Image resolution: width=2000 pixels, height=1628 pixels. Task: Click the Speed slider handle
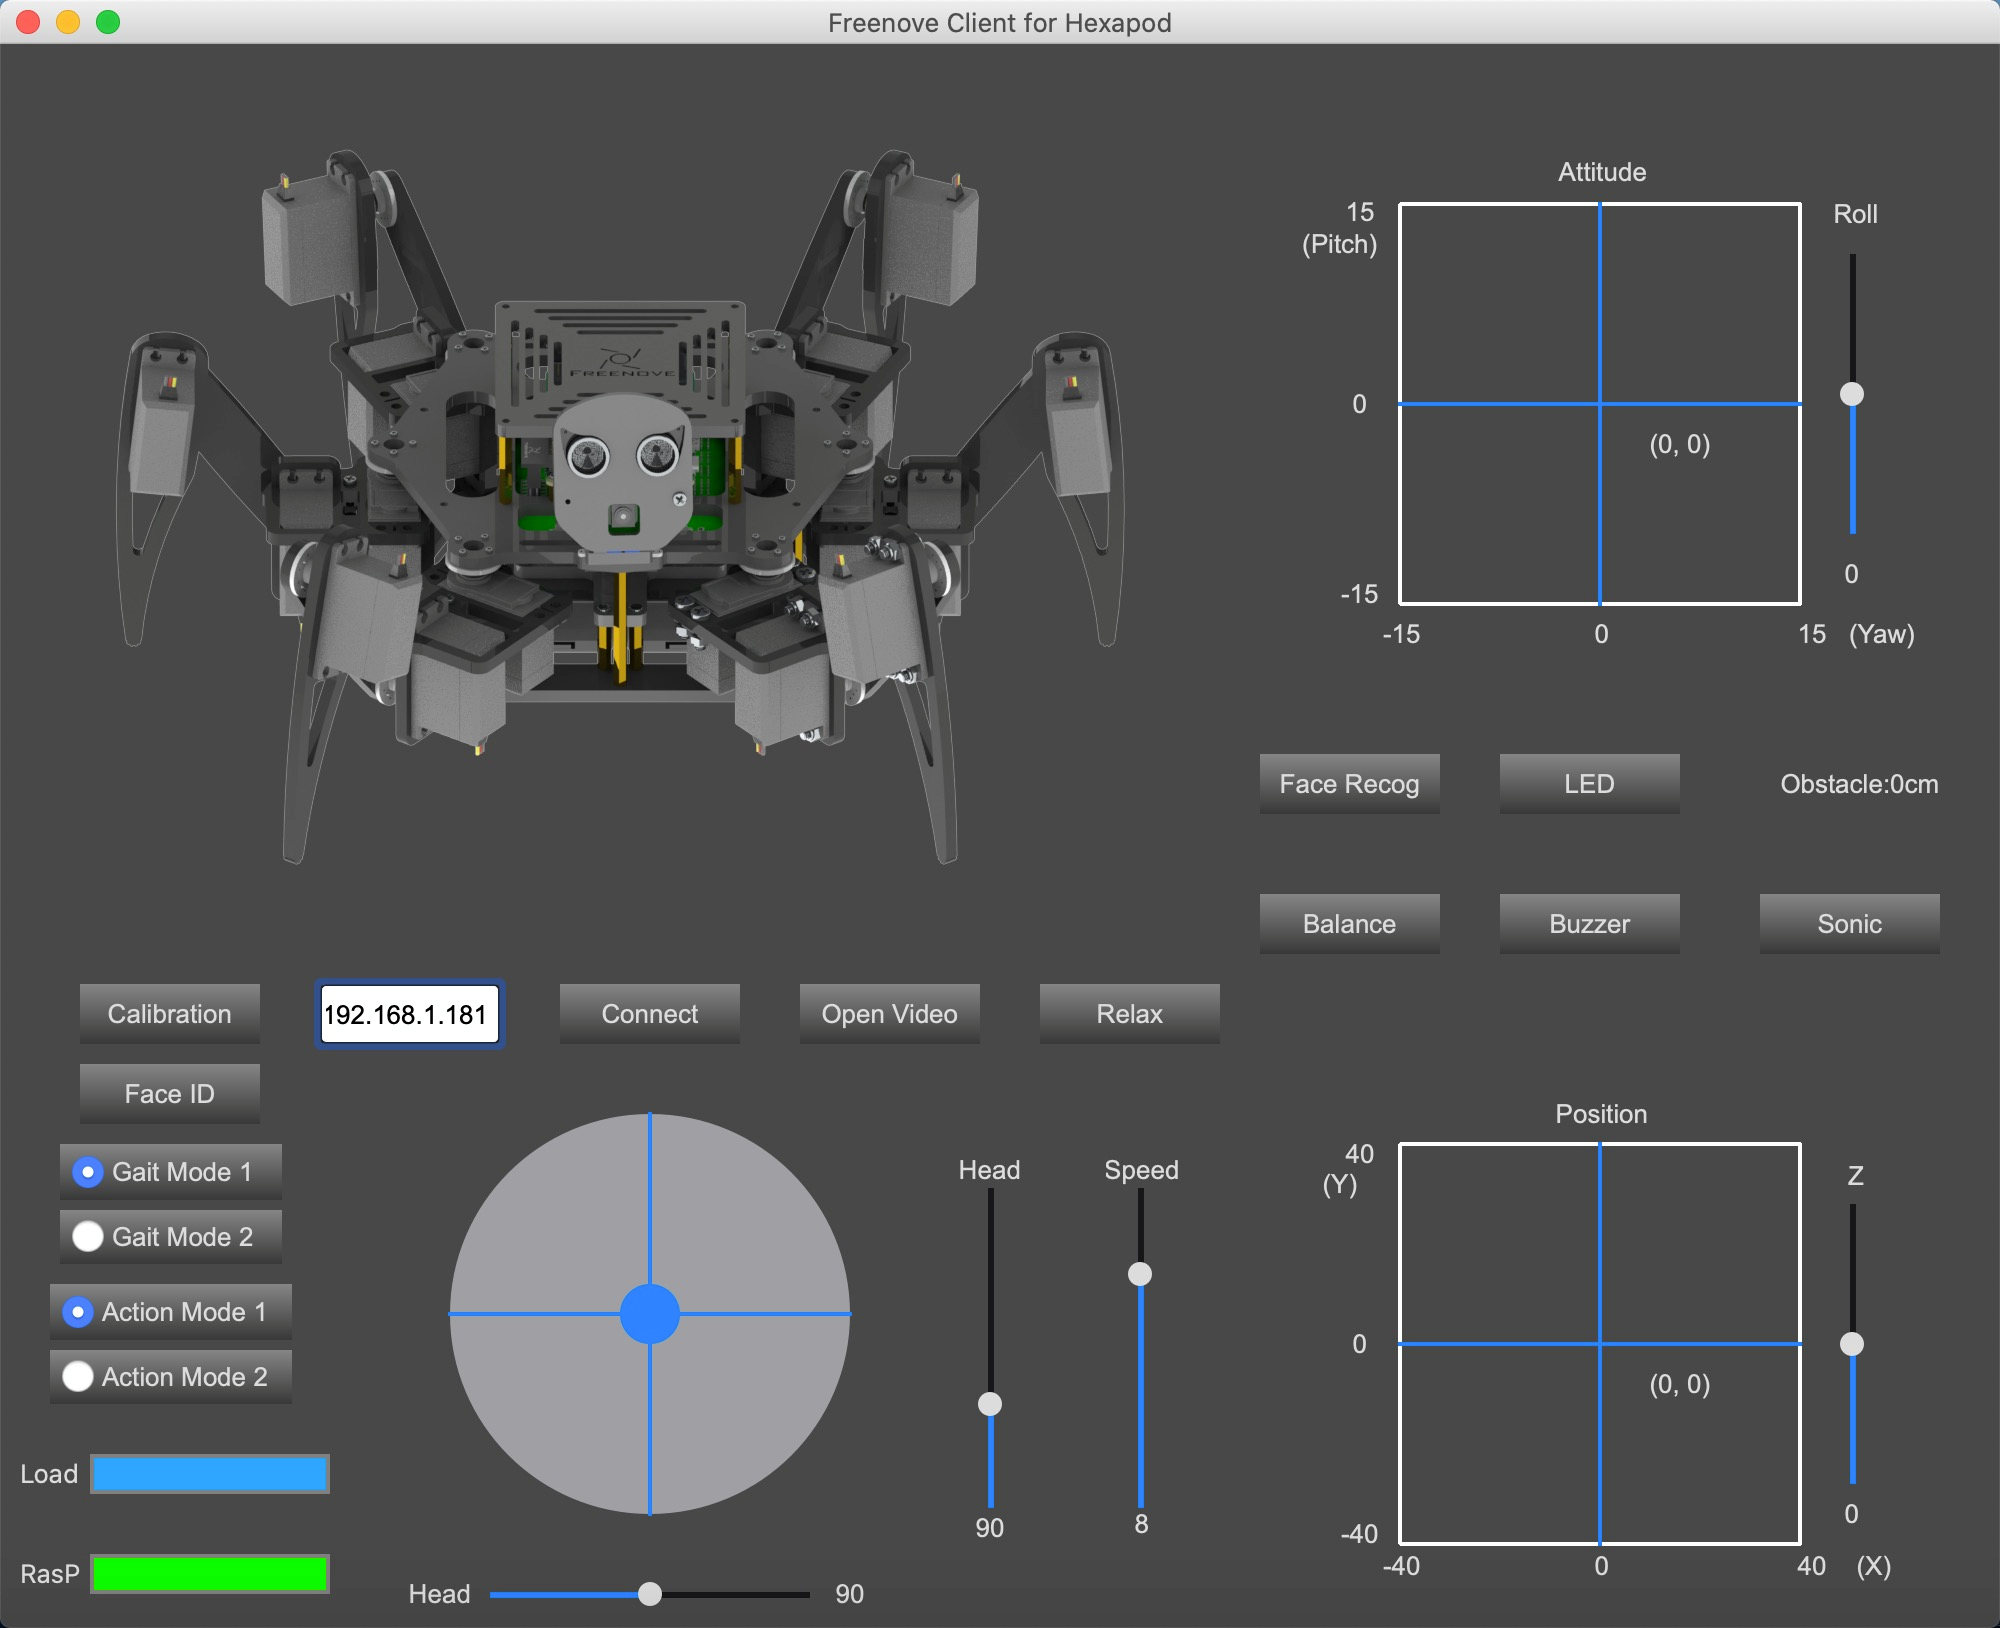tap(1140, 1274)
